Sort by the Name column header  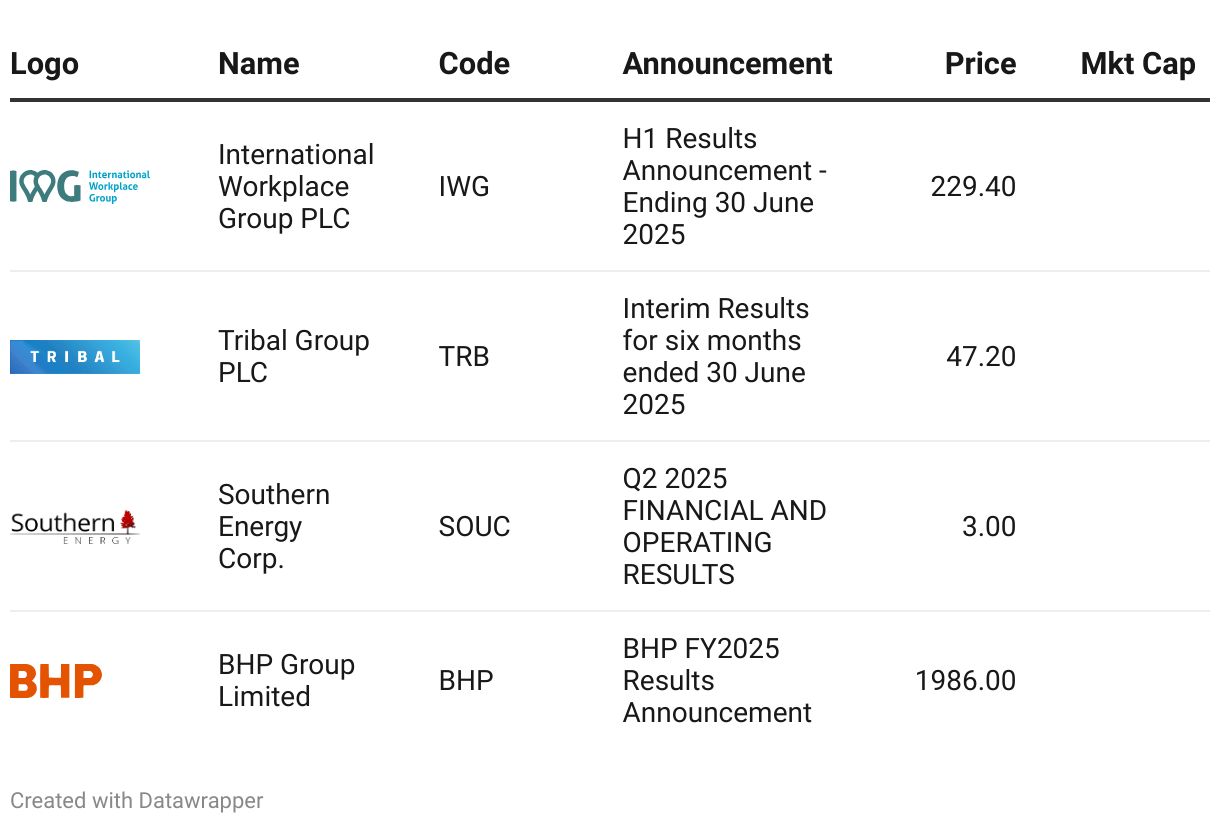pyautogui.click(x=259, y=64)
